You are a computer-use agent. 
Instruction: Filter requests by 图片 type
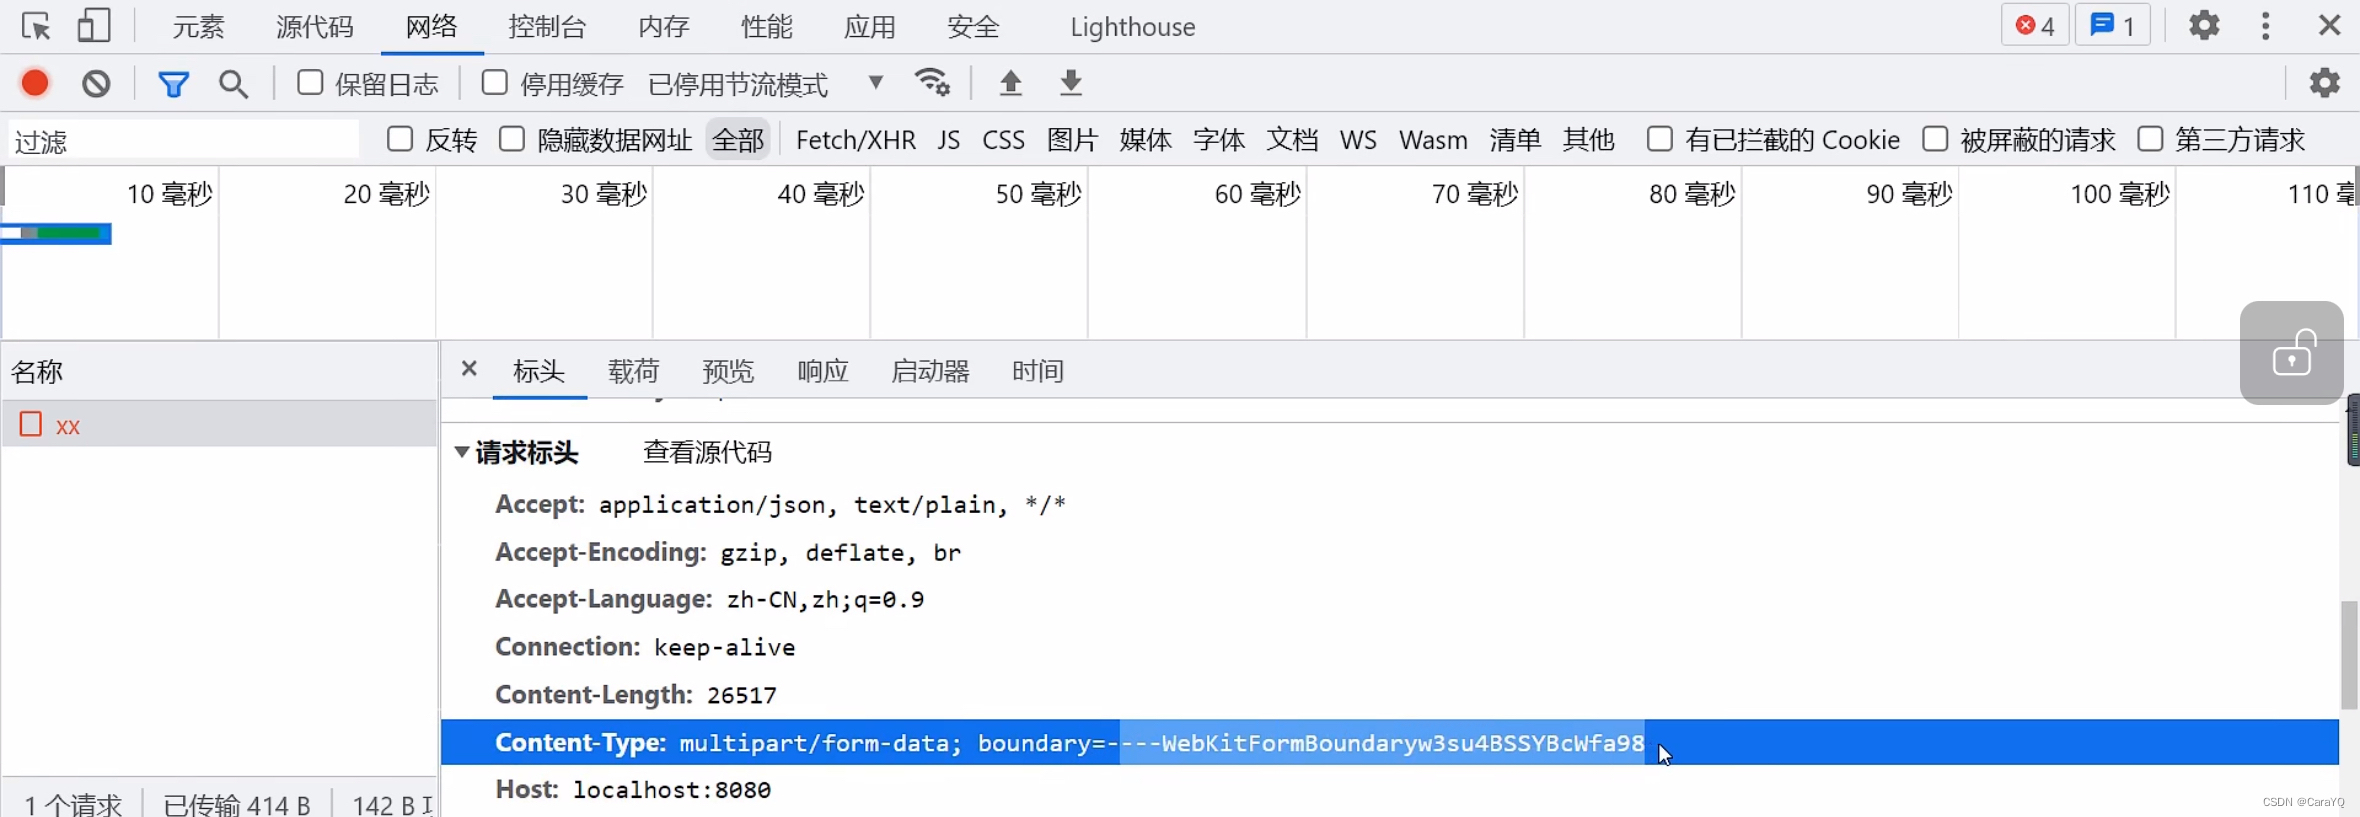[1073, 140]
